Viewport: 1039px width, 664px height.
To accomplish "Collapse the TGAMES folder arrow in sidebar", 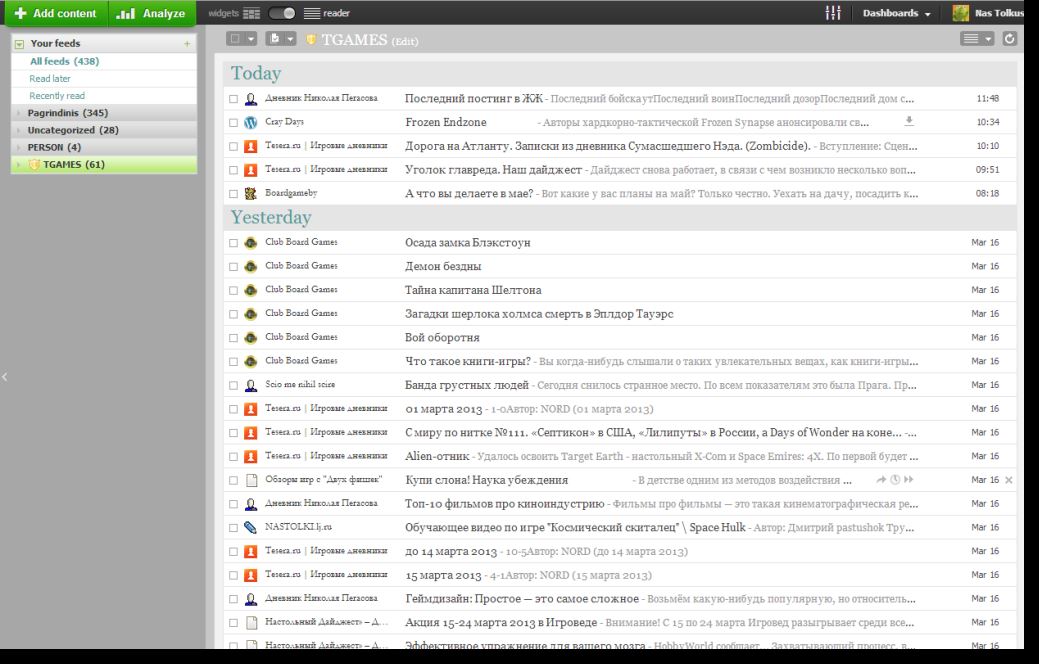I will [19, 165].
